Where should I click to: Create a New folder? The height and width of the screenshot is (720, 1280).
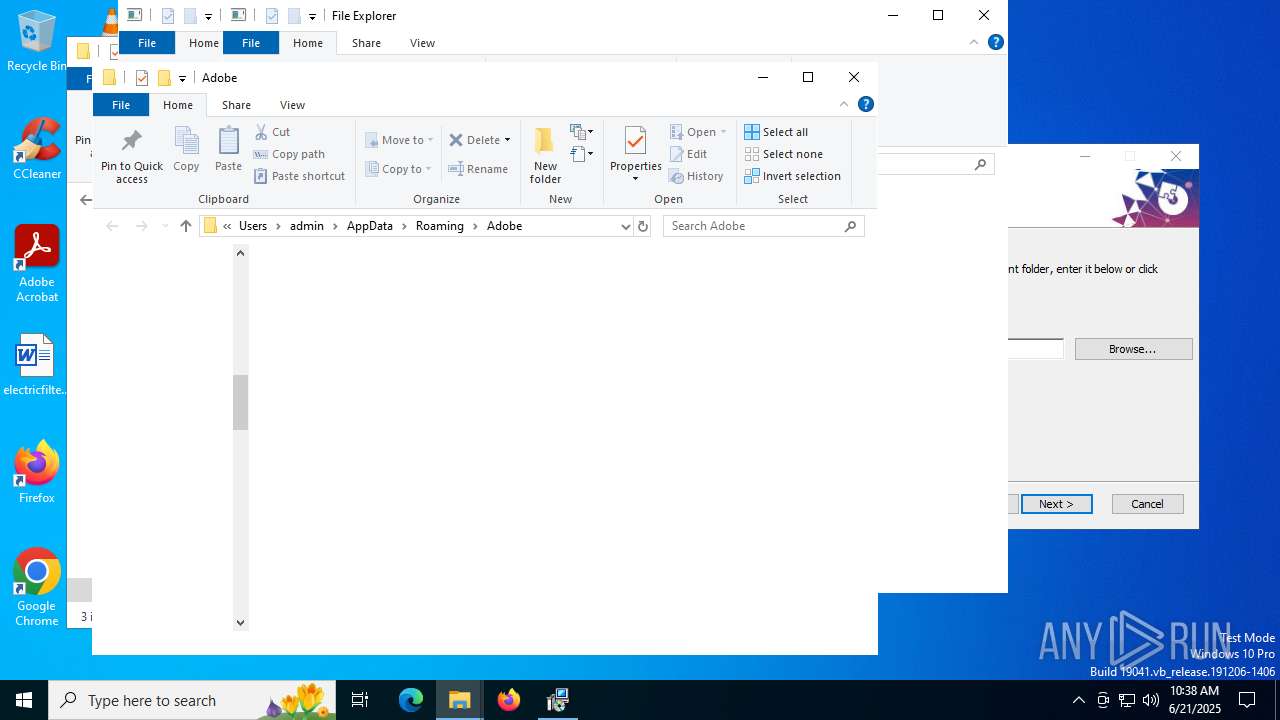[x=545, y=156]
